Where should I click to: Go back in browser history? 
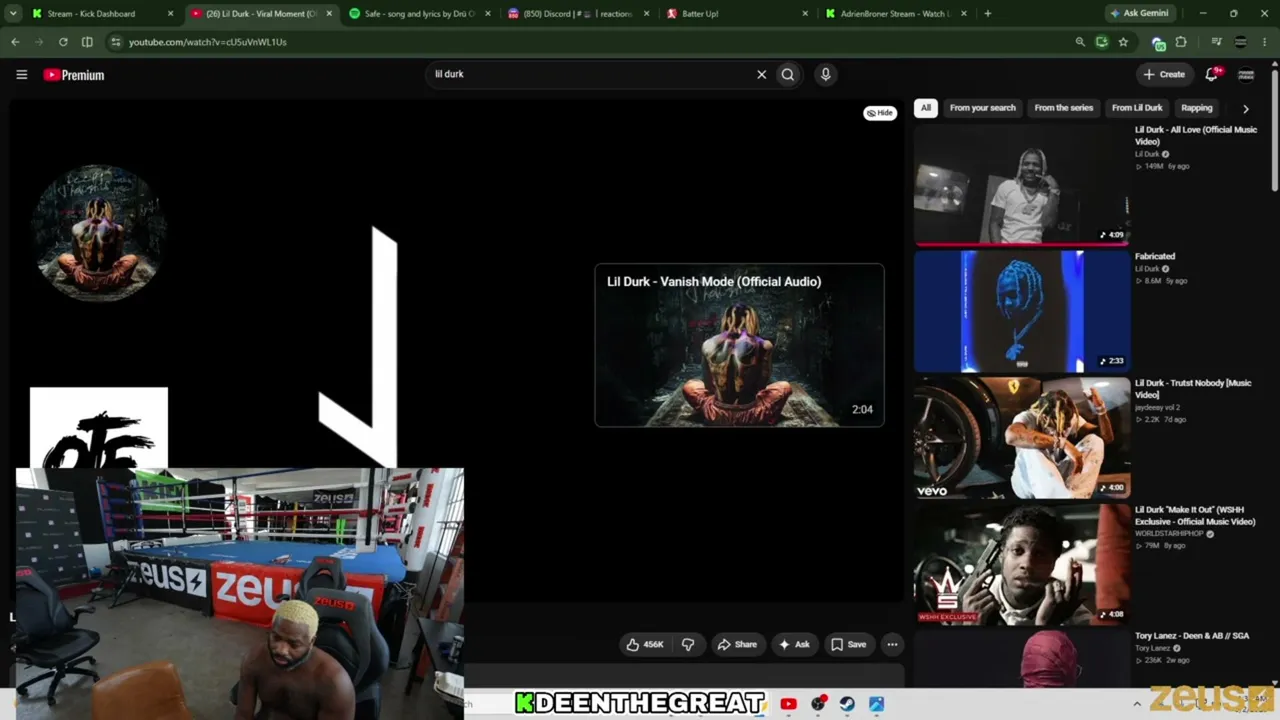pyautogui.click(x=15, y=42)
